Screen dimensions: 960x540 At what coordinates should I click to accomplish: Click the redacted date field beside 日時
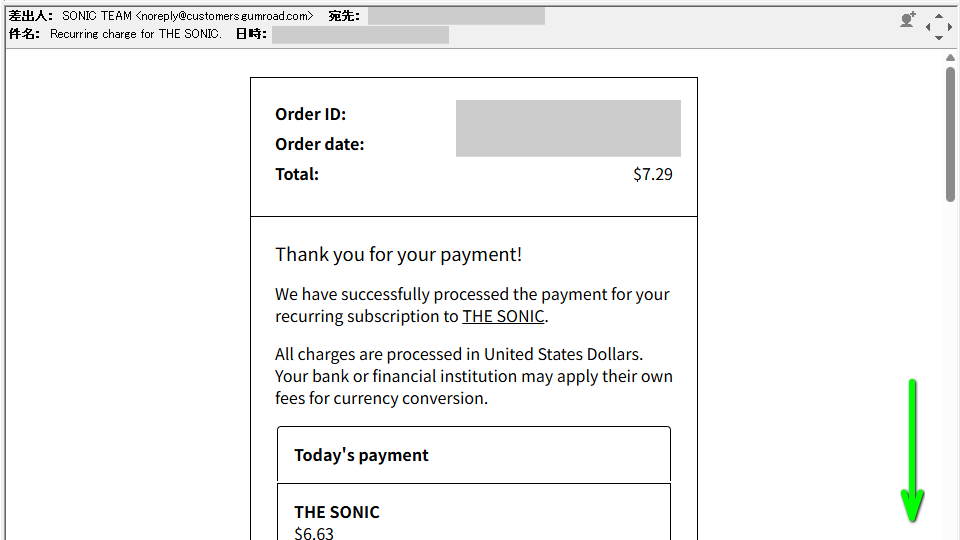click(360, 35)
